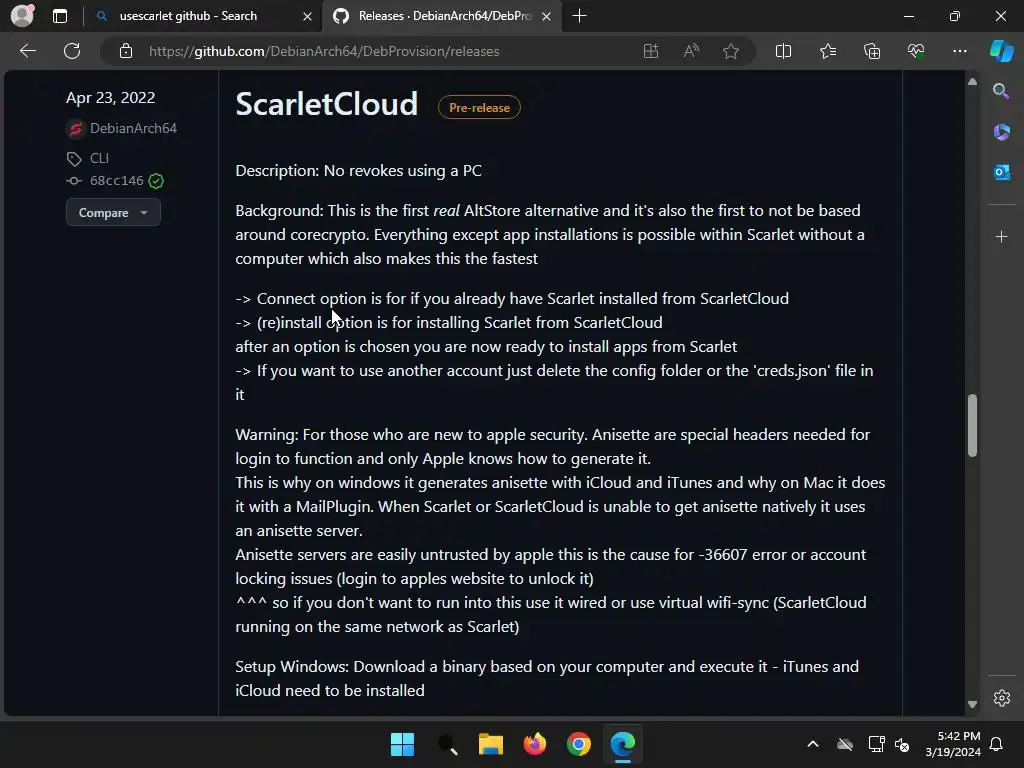This screenshot has width=1024, height=768.
Task: Click the release date 'Apr 23, 2022'
Action: [110, 98]
